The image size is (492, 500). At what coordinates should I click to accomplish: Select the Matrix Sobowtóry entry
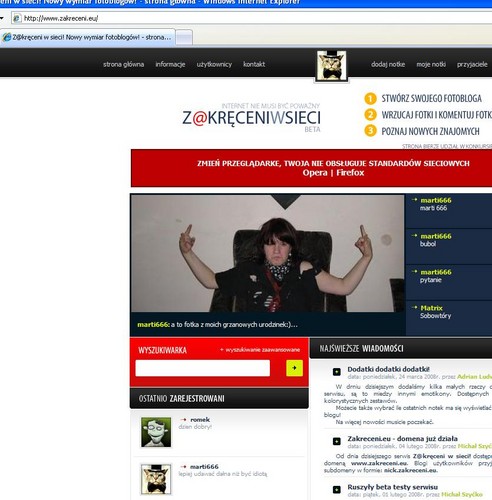(x=449, y=318)
